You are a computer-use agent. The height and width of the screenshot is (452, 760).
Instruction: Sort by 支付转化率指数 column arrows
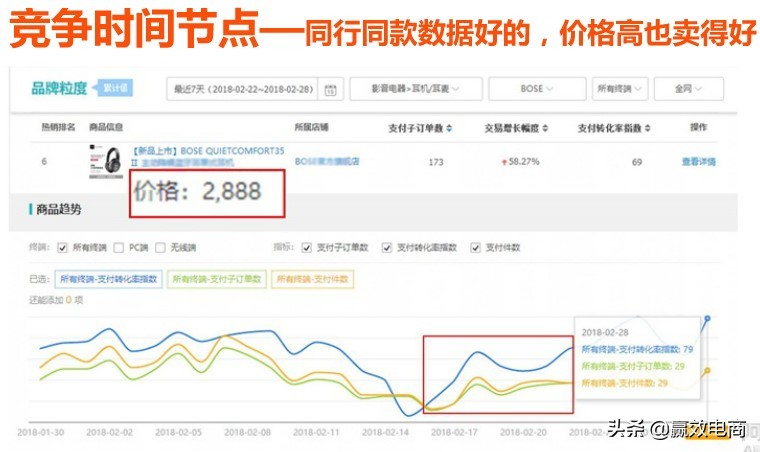[648, 128]
